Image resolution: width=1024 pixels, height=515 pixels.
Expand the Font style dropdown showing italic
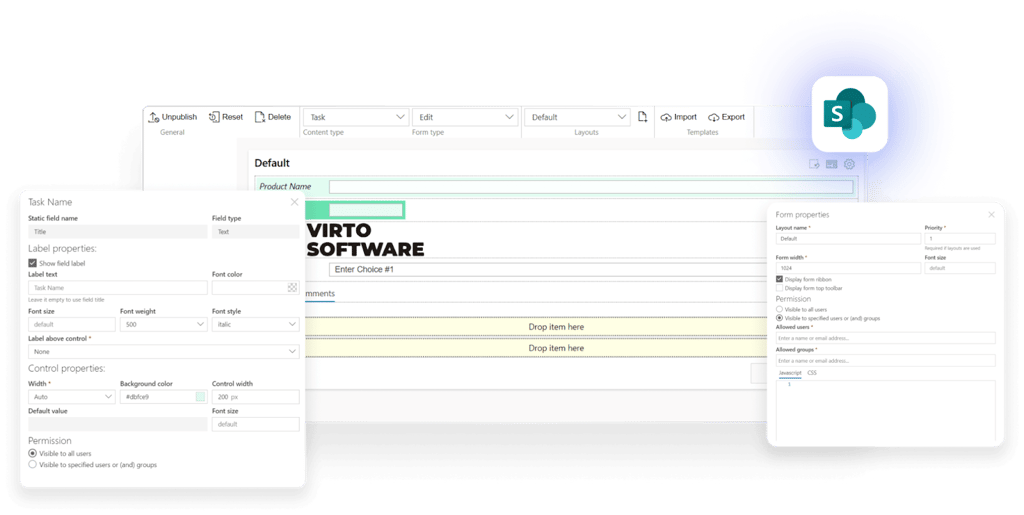(x=255, y=324)
